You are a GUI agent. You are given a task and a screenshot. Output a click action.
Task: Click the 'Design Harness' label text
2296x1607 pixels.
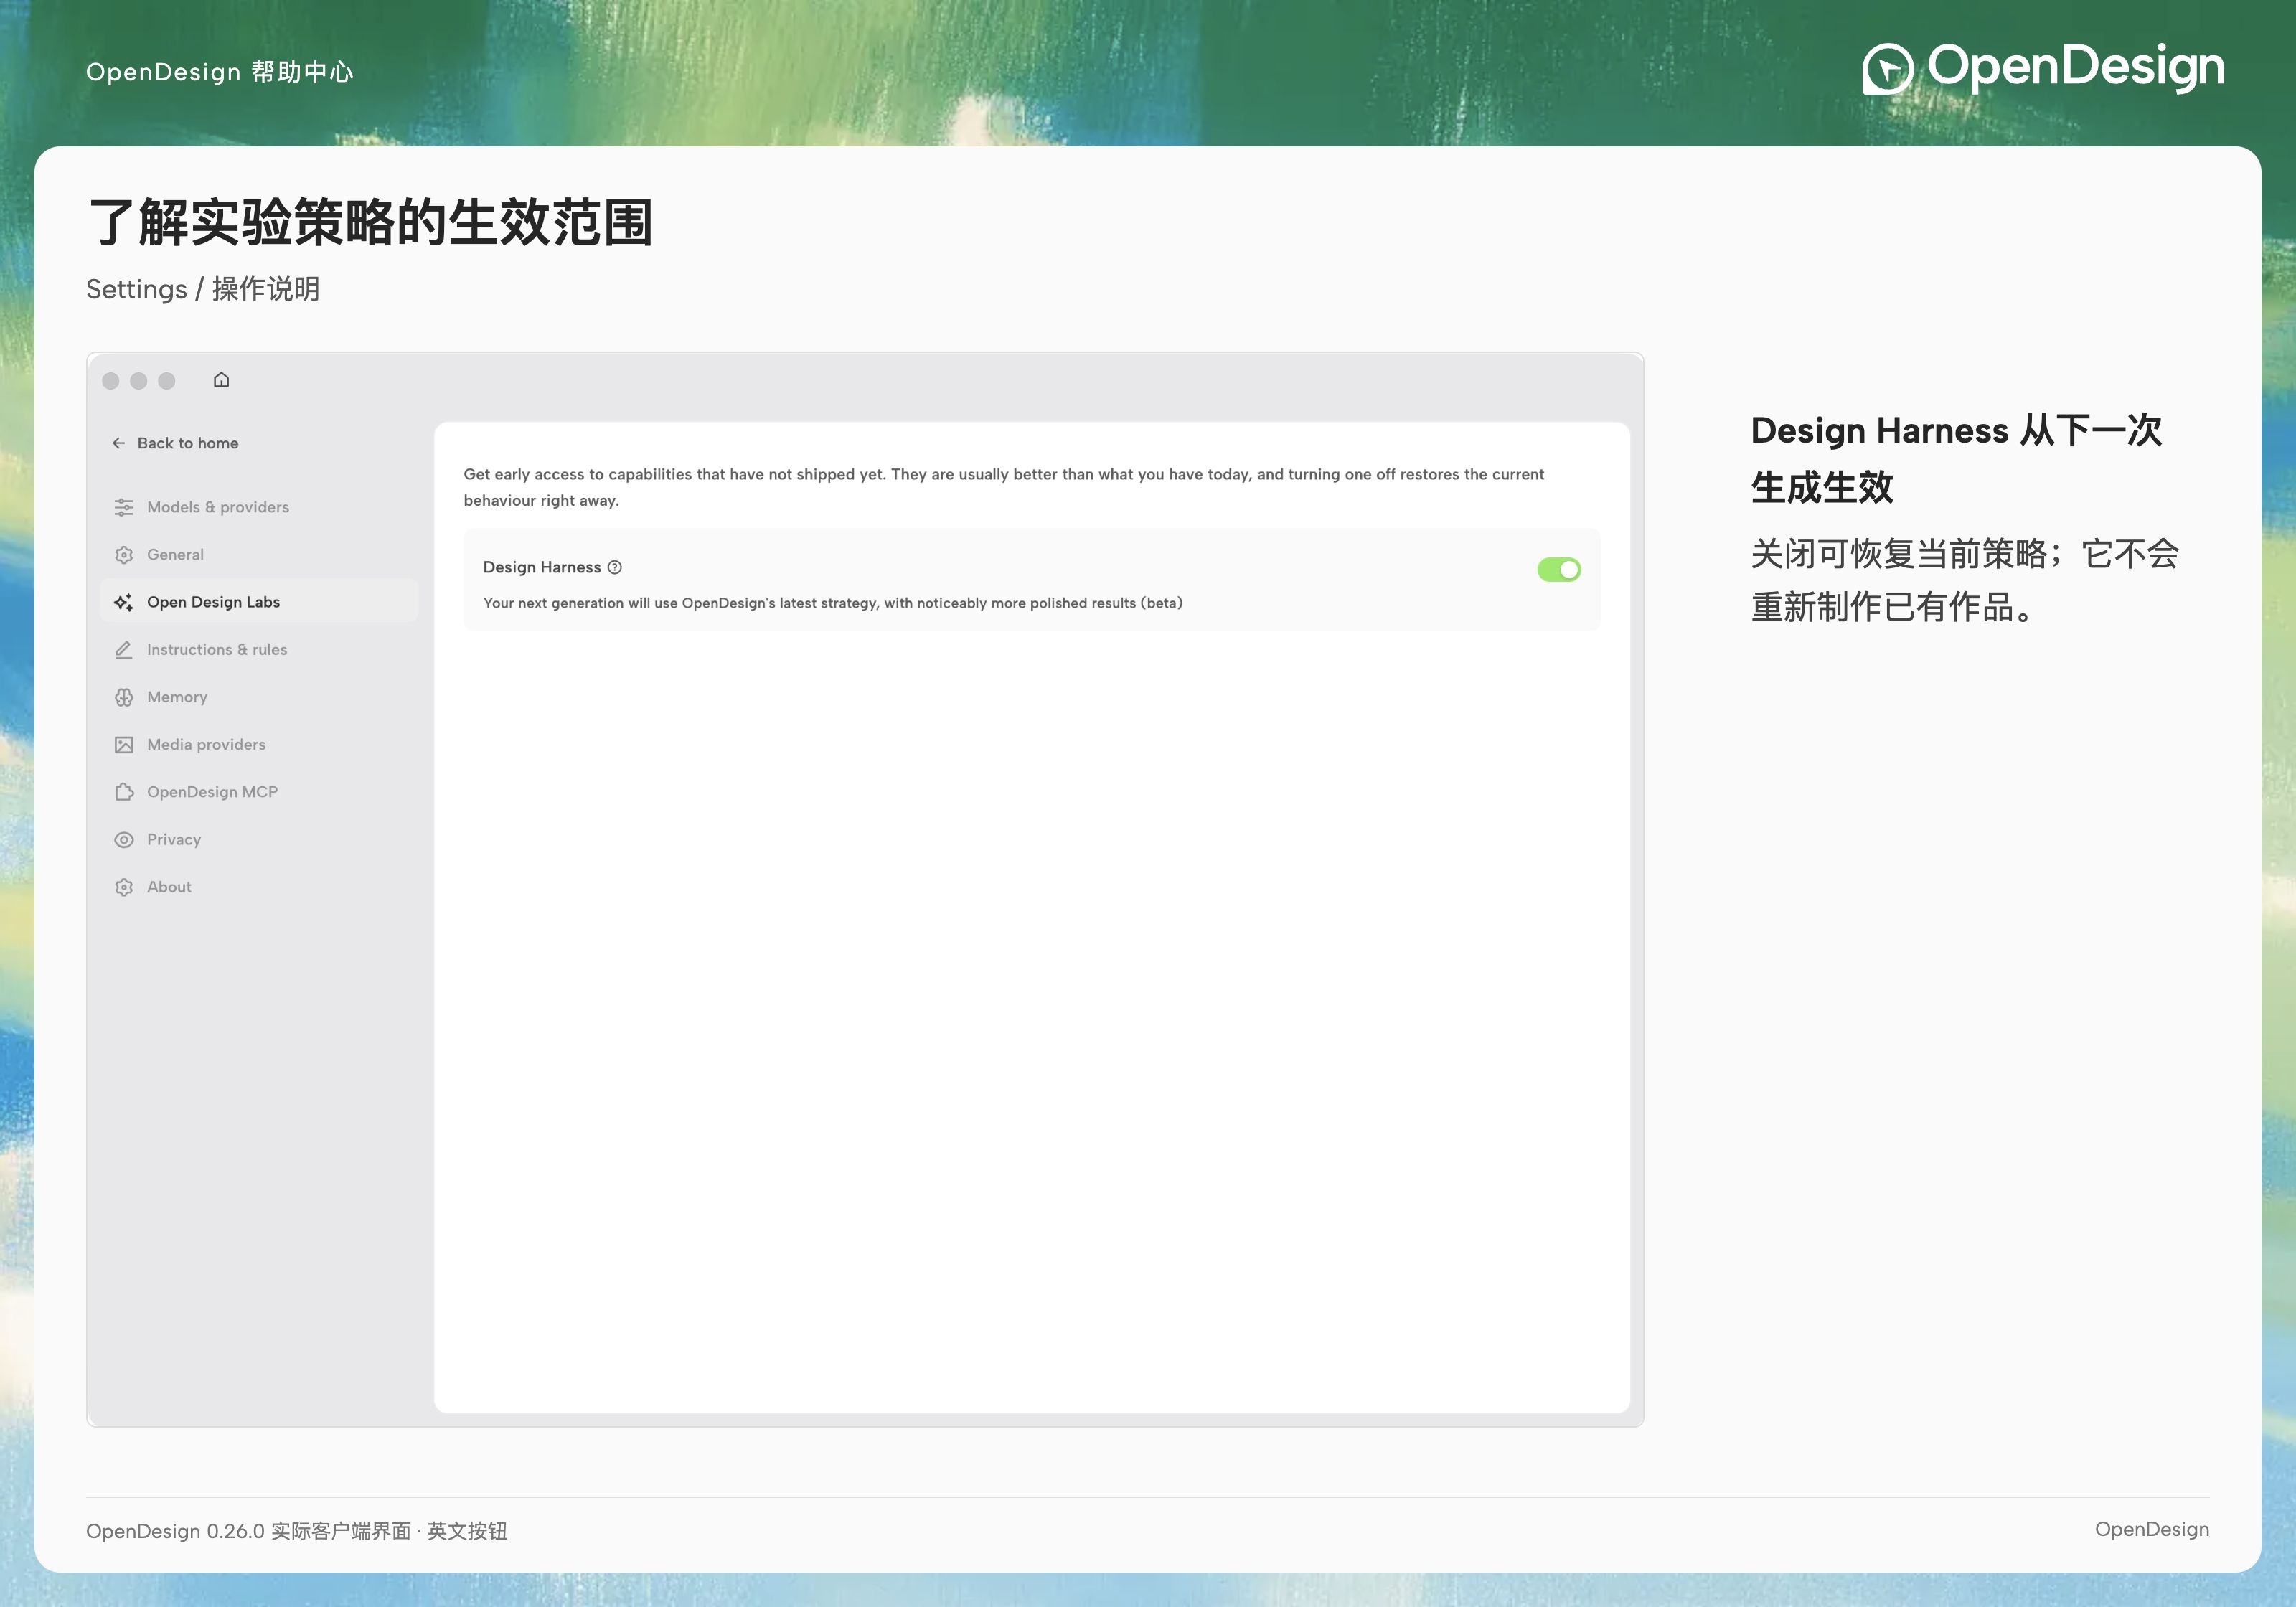pos(542,567)
